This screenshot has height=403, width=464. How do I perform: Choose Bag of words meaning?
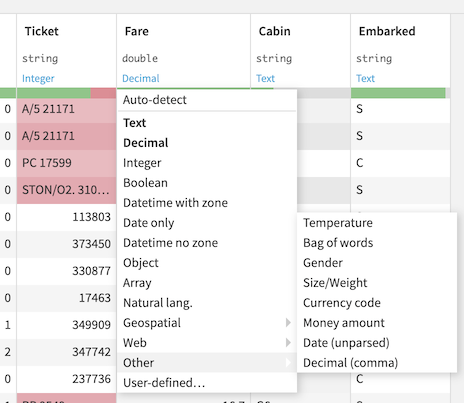pos(377,243)
